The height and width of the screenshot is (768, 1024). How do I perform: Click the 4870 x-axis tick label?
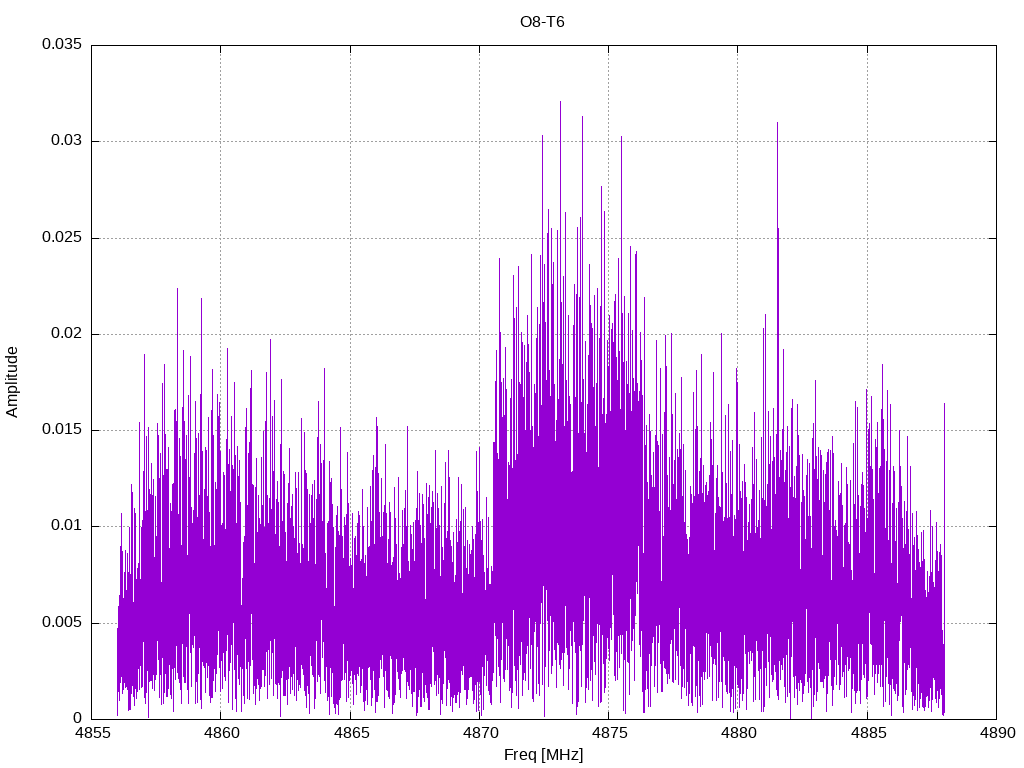coord(479,733)
